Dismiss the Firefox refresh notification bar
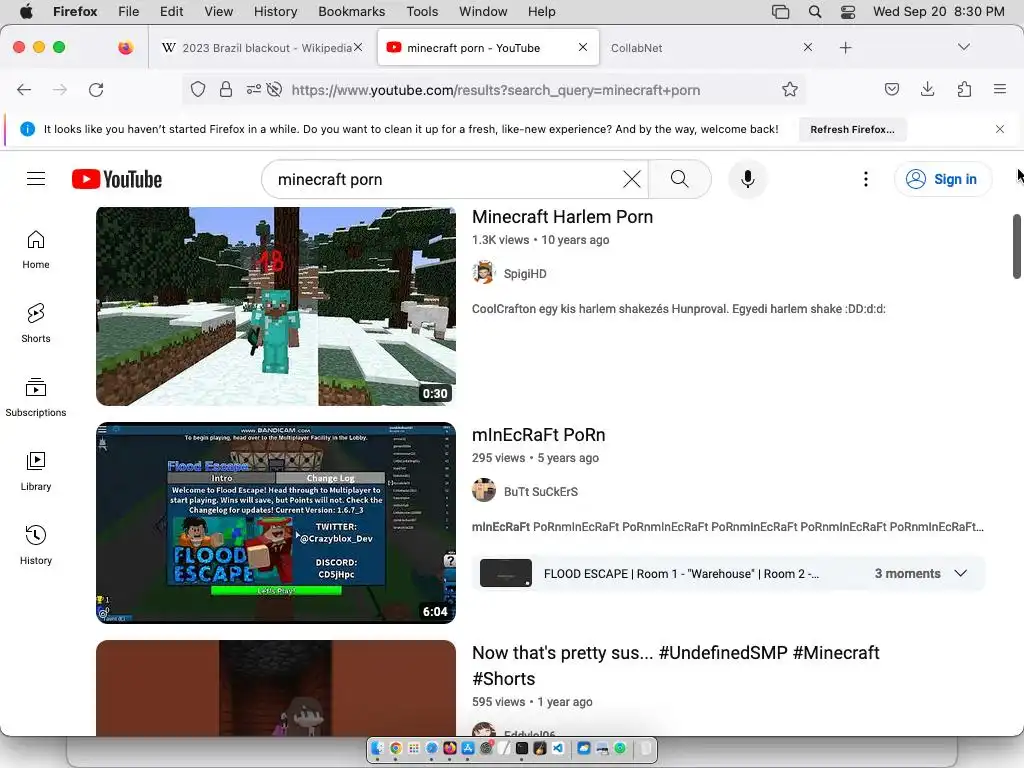 coord(1000,129)
